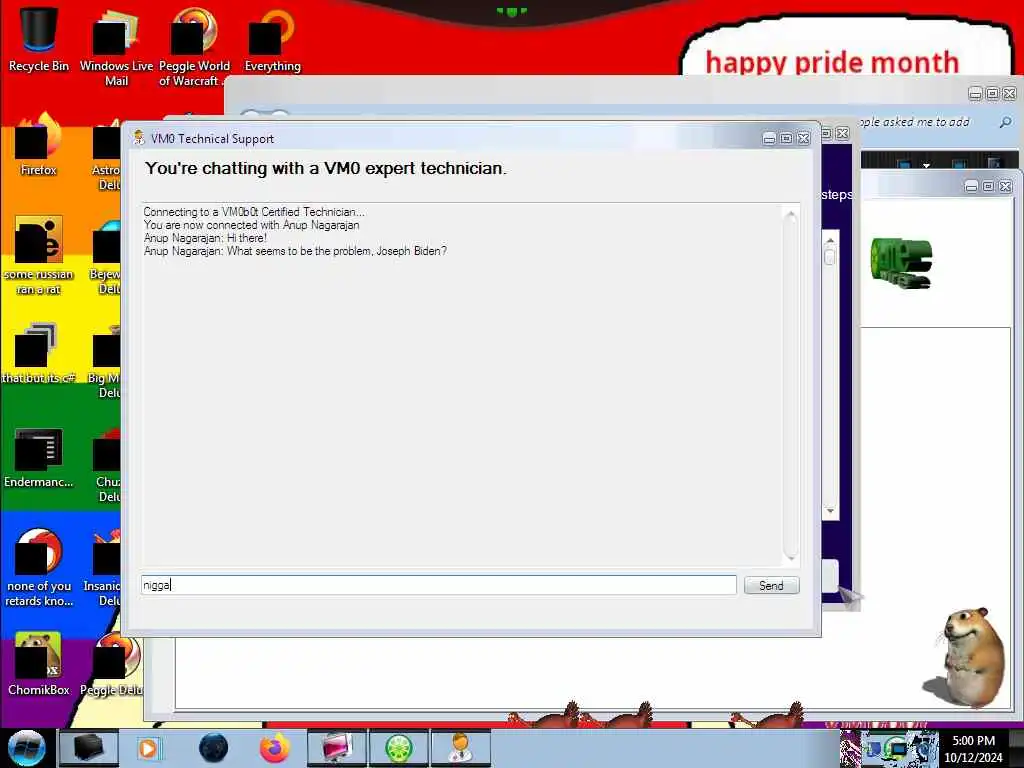Close the purple steps window
This screenshot has width=1024, height=768.
[x=843, y=133]
